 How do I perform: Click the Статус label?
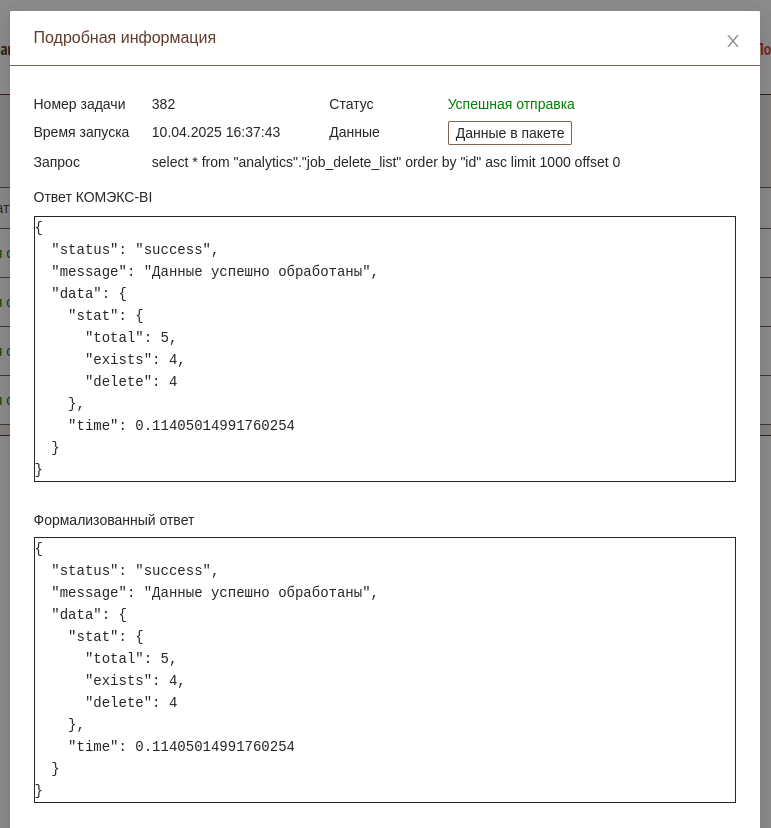tap(350, 104)
